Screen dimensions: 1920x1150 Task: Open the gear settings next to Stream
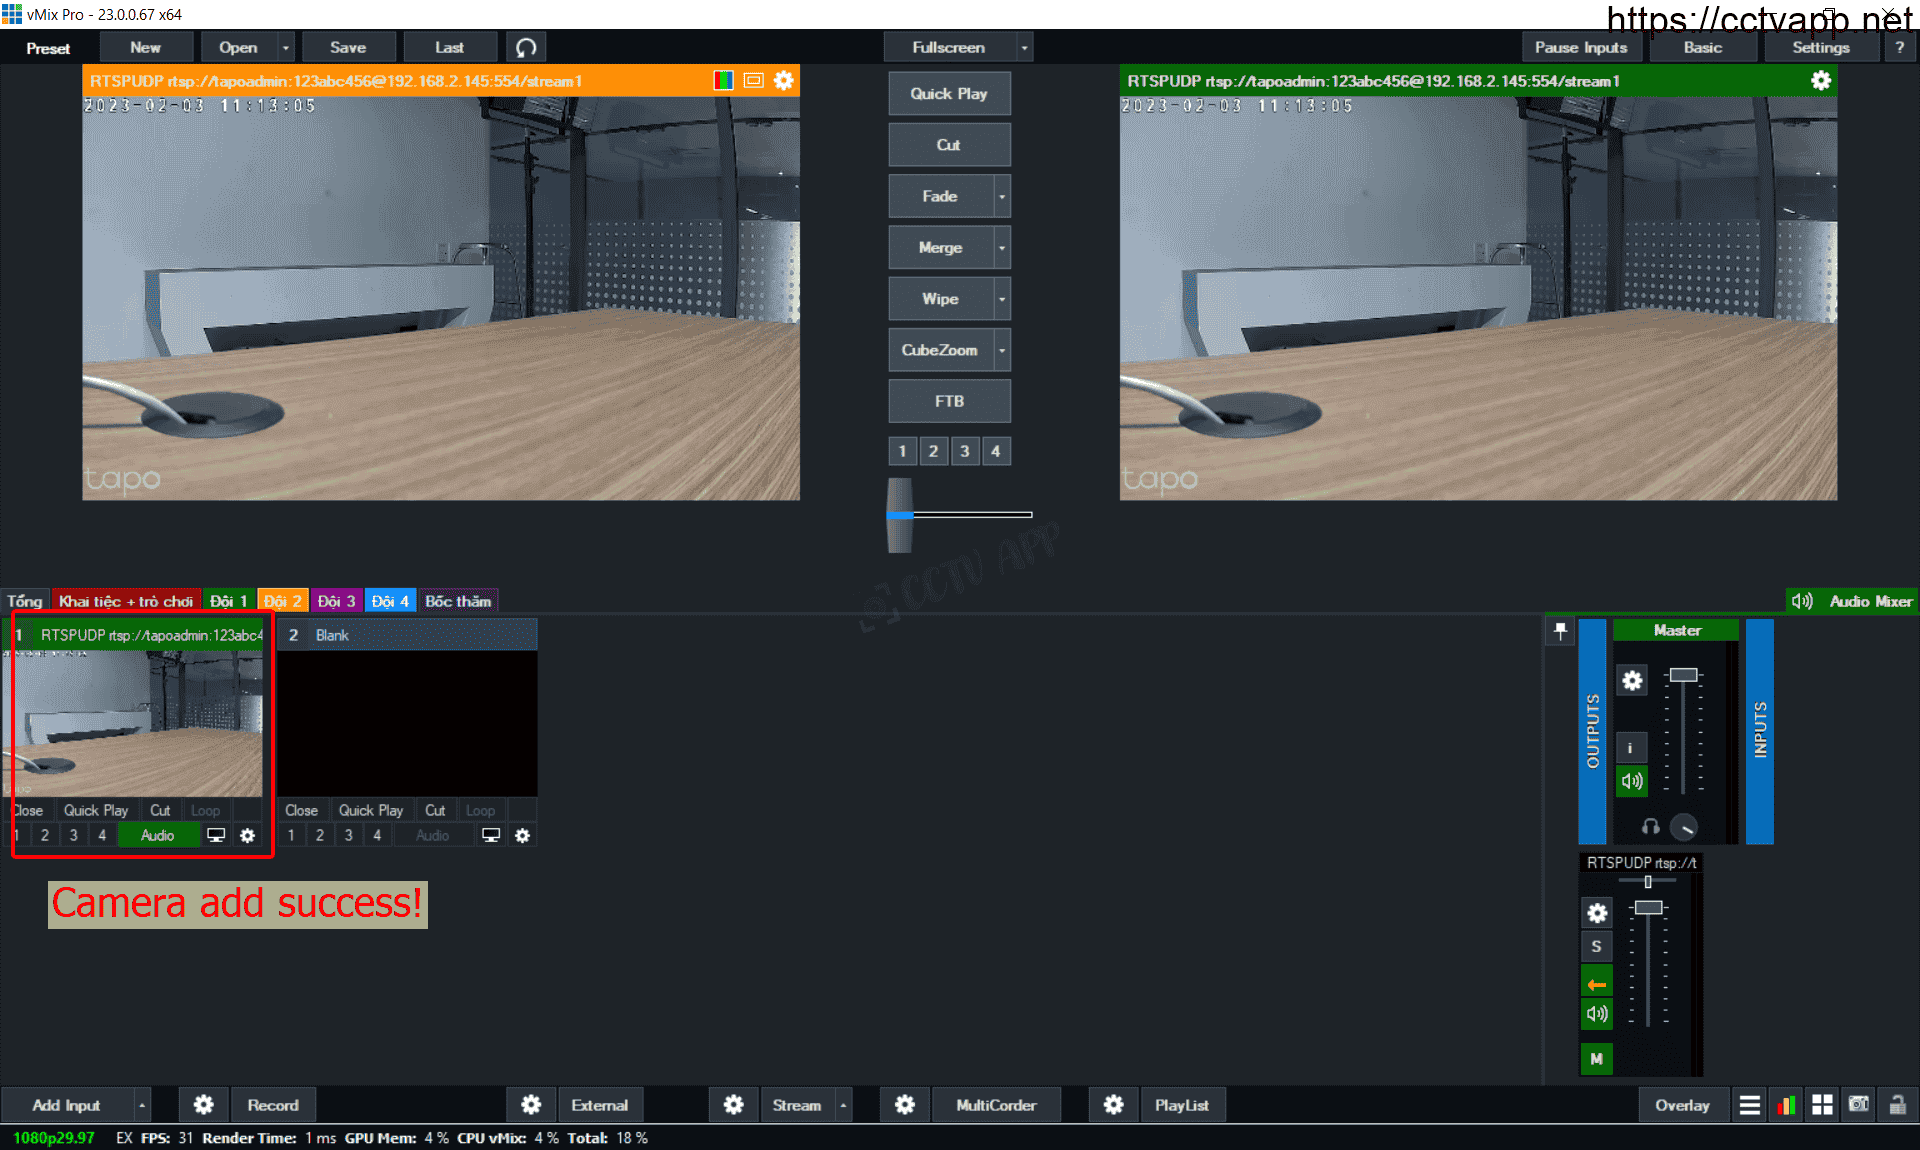coord(734,1105)
